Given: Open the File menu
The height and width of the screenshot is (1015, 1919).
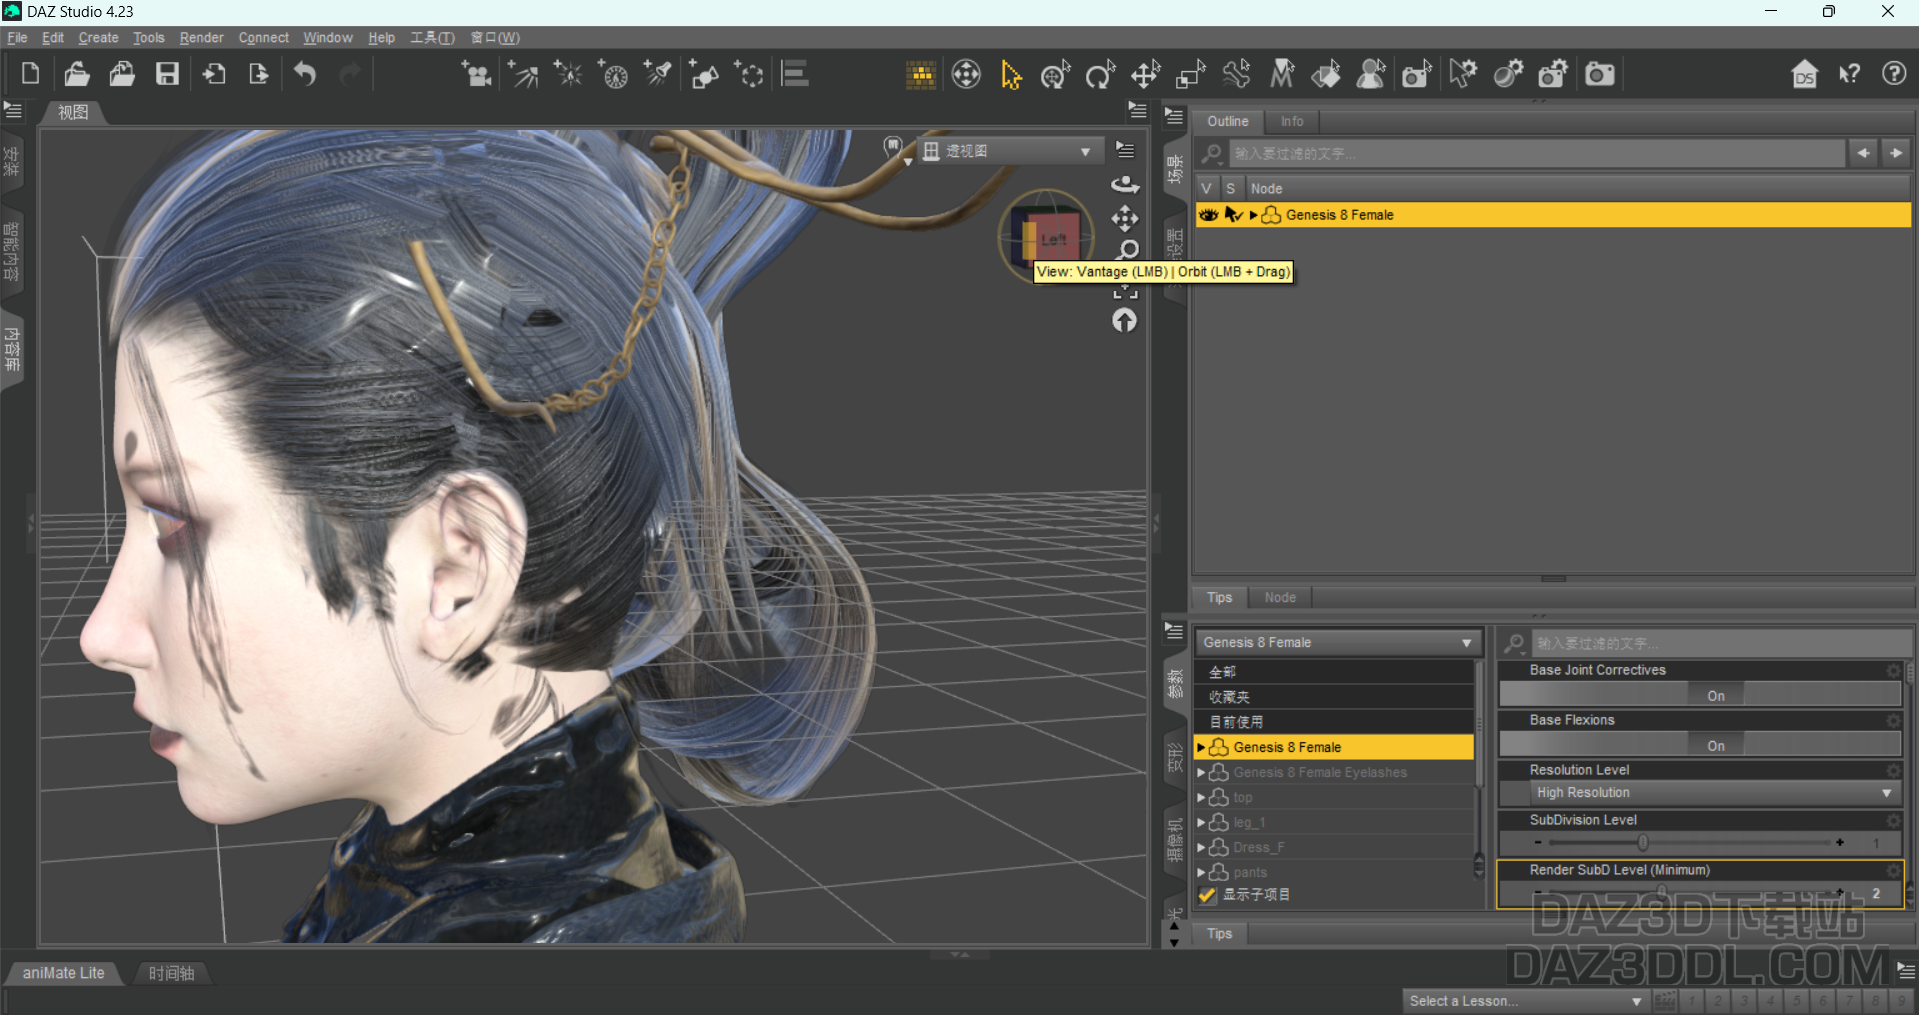Looking at the screenshot, I should [x=17, y=38].
